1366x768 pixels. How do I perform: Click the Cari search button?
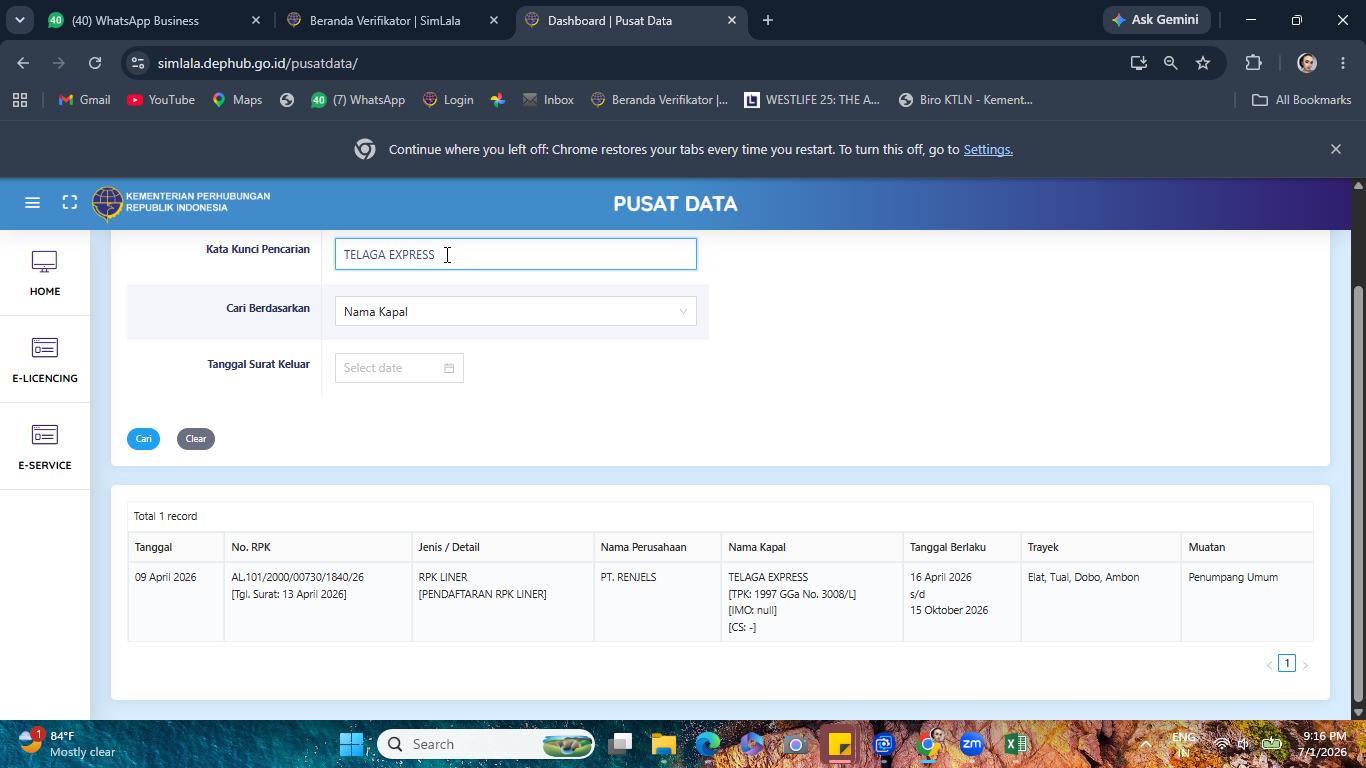(144, 439)
